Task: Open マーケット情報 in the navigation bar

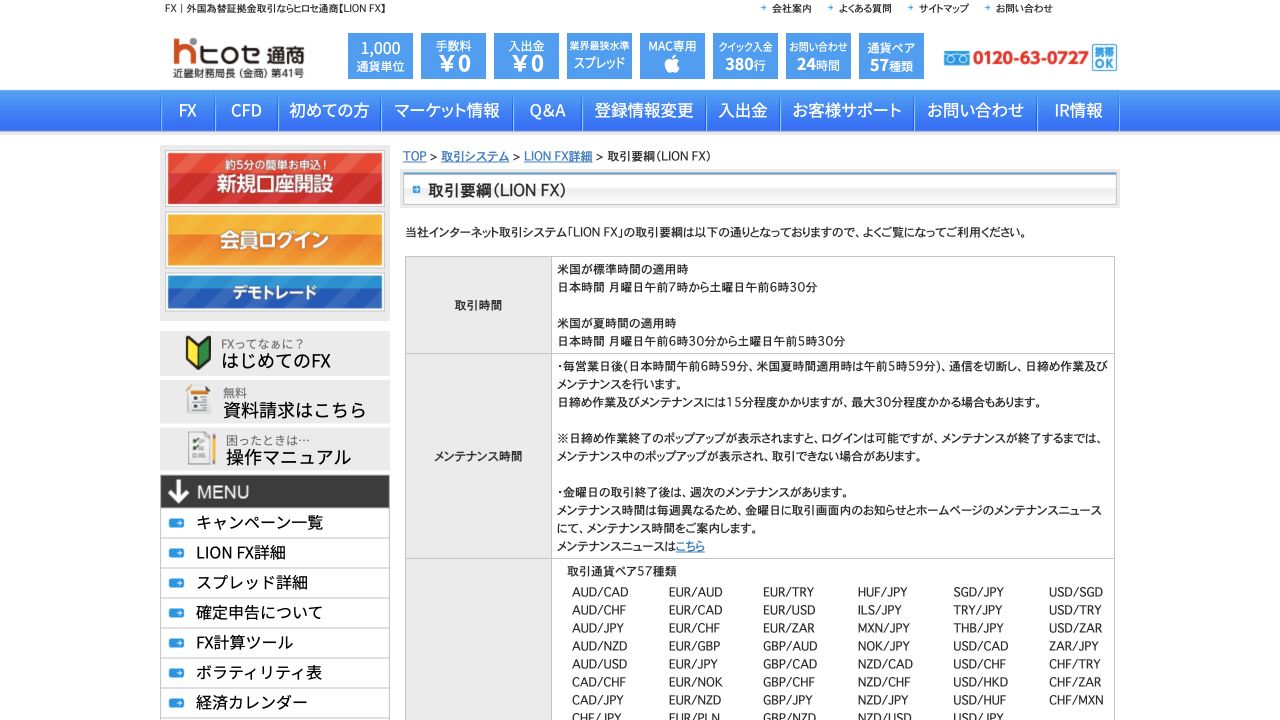Action: pyautogui.click(x=447, y=111)
